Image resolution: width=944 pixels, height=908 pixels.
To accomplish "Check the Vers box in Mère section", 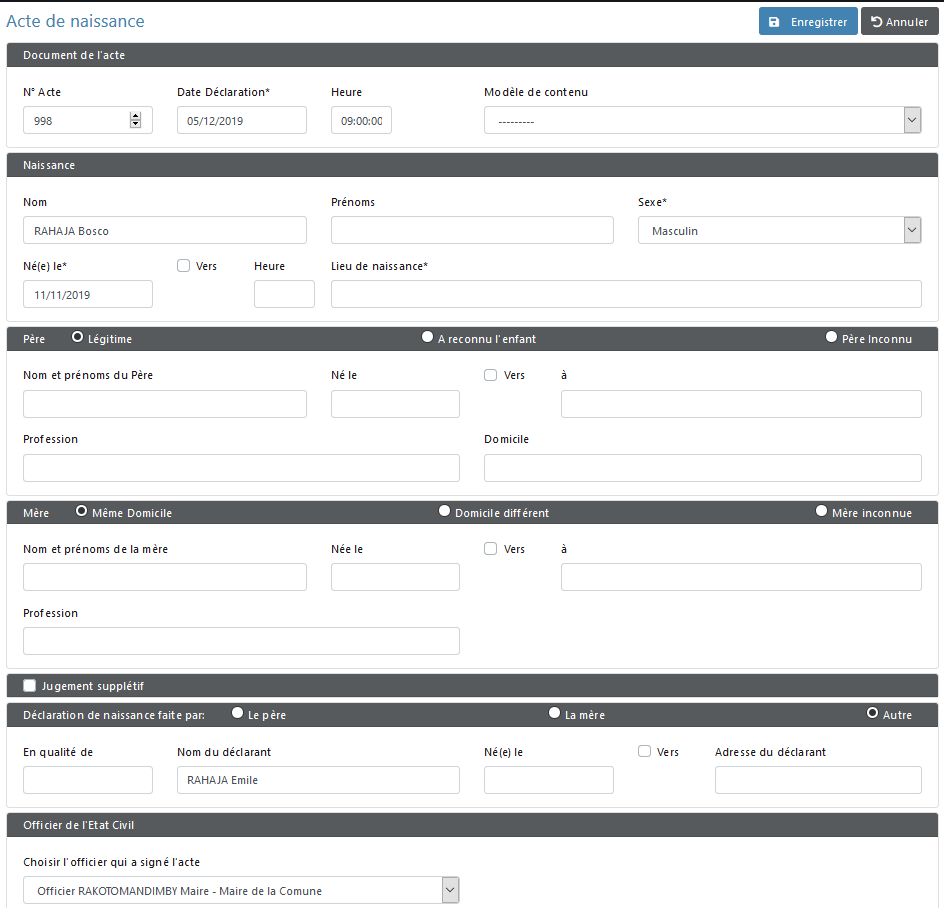I will [x=491, y=549].
